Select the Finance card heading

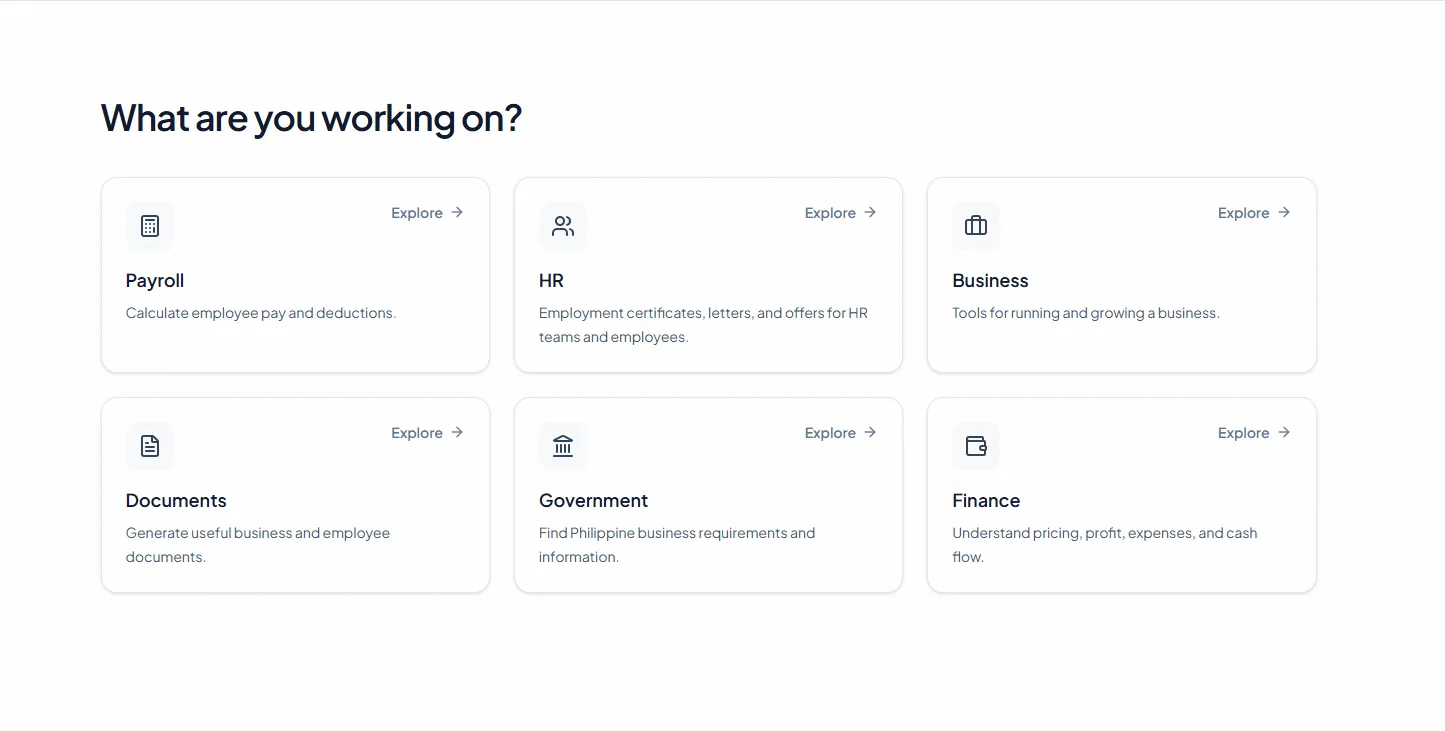986,501
